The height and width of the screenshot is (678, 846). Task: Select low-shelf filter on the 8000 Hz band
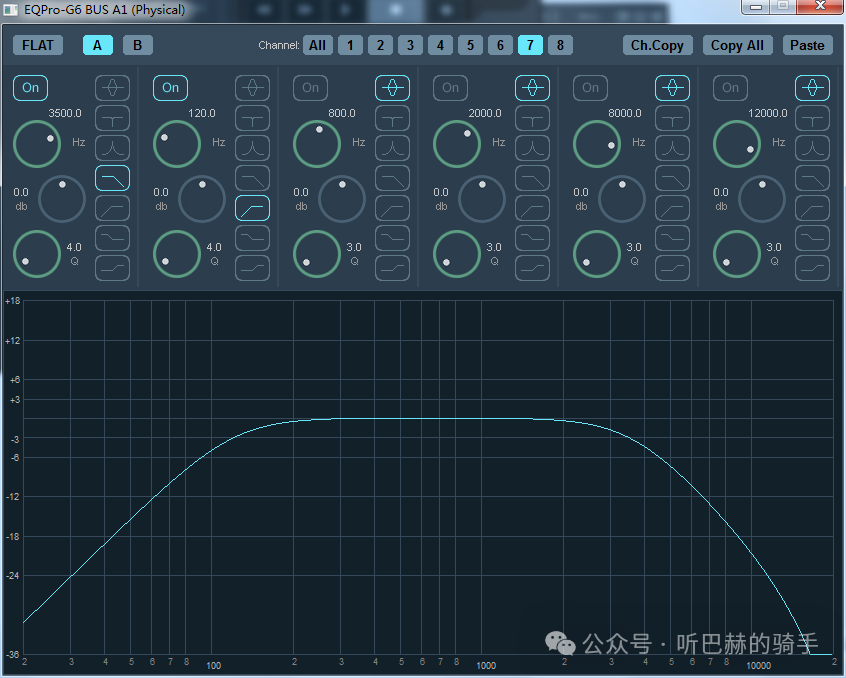click(672, 238)
